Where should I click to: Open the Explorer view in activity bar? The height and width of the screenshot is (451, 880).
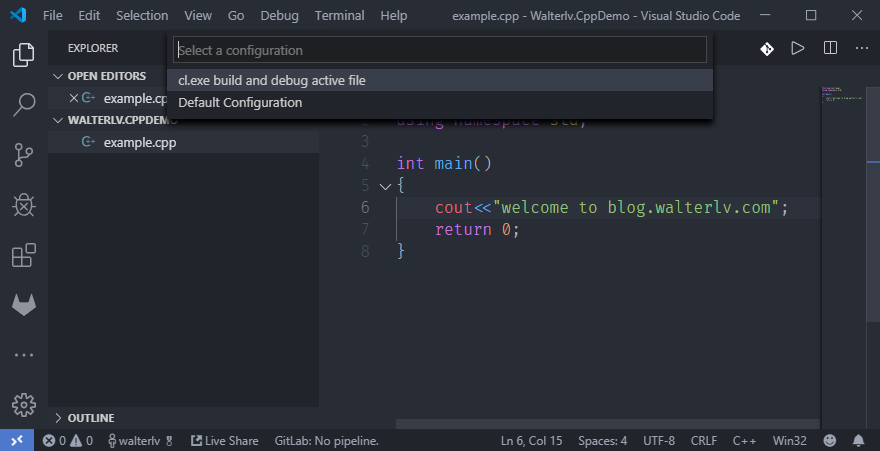tap(23, 55)
